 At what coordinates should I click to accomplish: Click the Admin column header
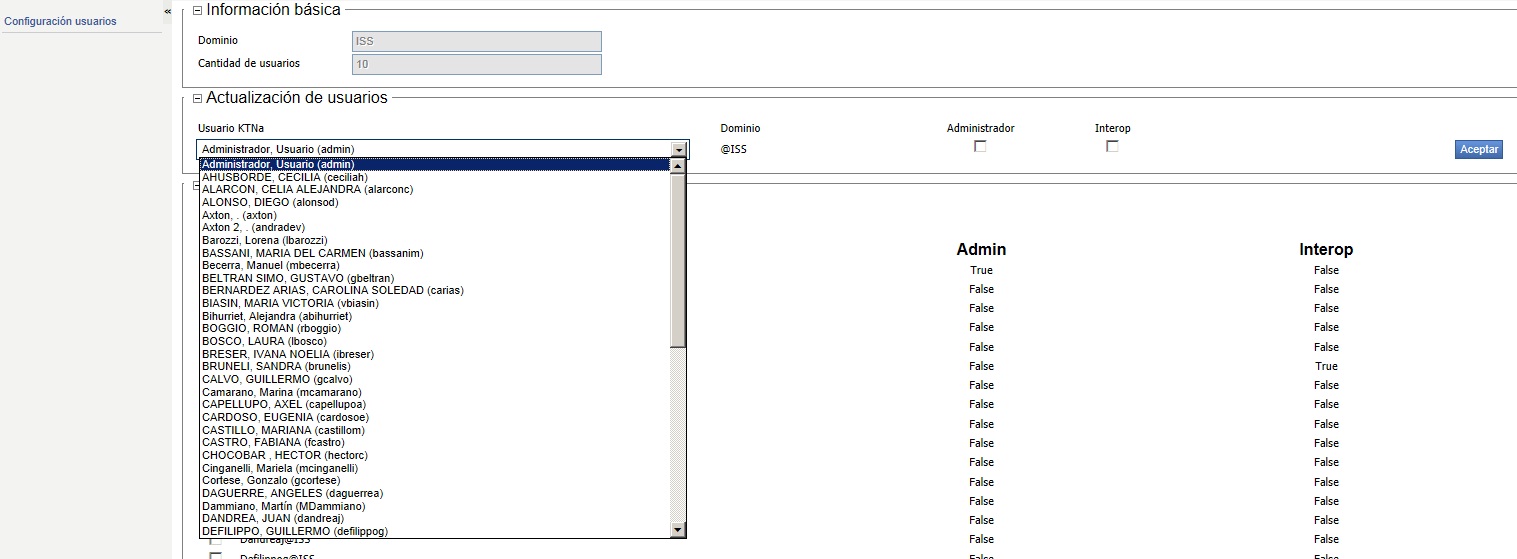click(981, 249)
